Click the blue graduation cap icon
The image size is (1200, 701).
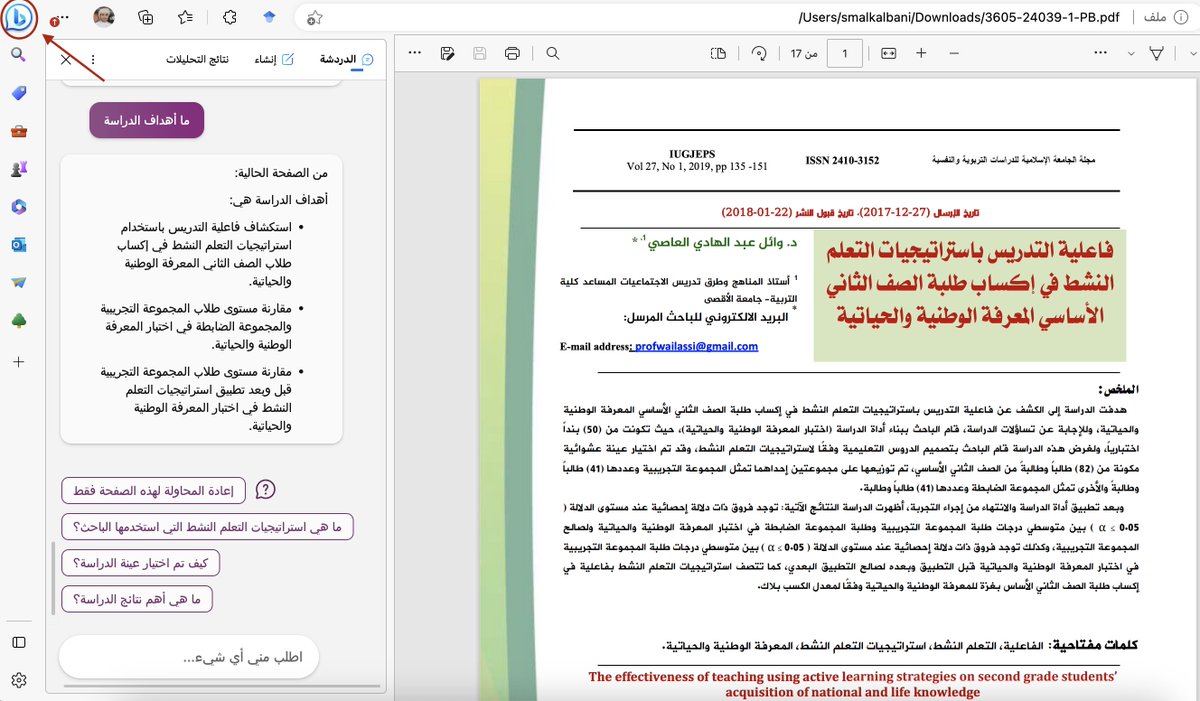tap(268, 17)
